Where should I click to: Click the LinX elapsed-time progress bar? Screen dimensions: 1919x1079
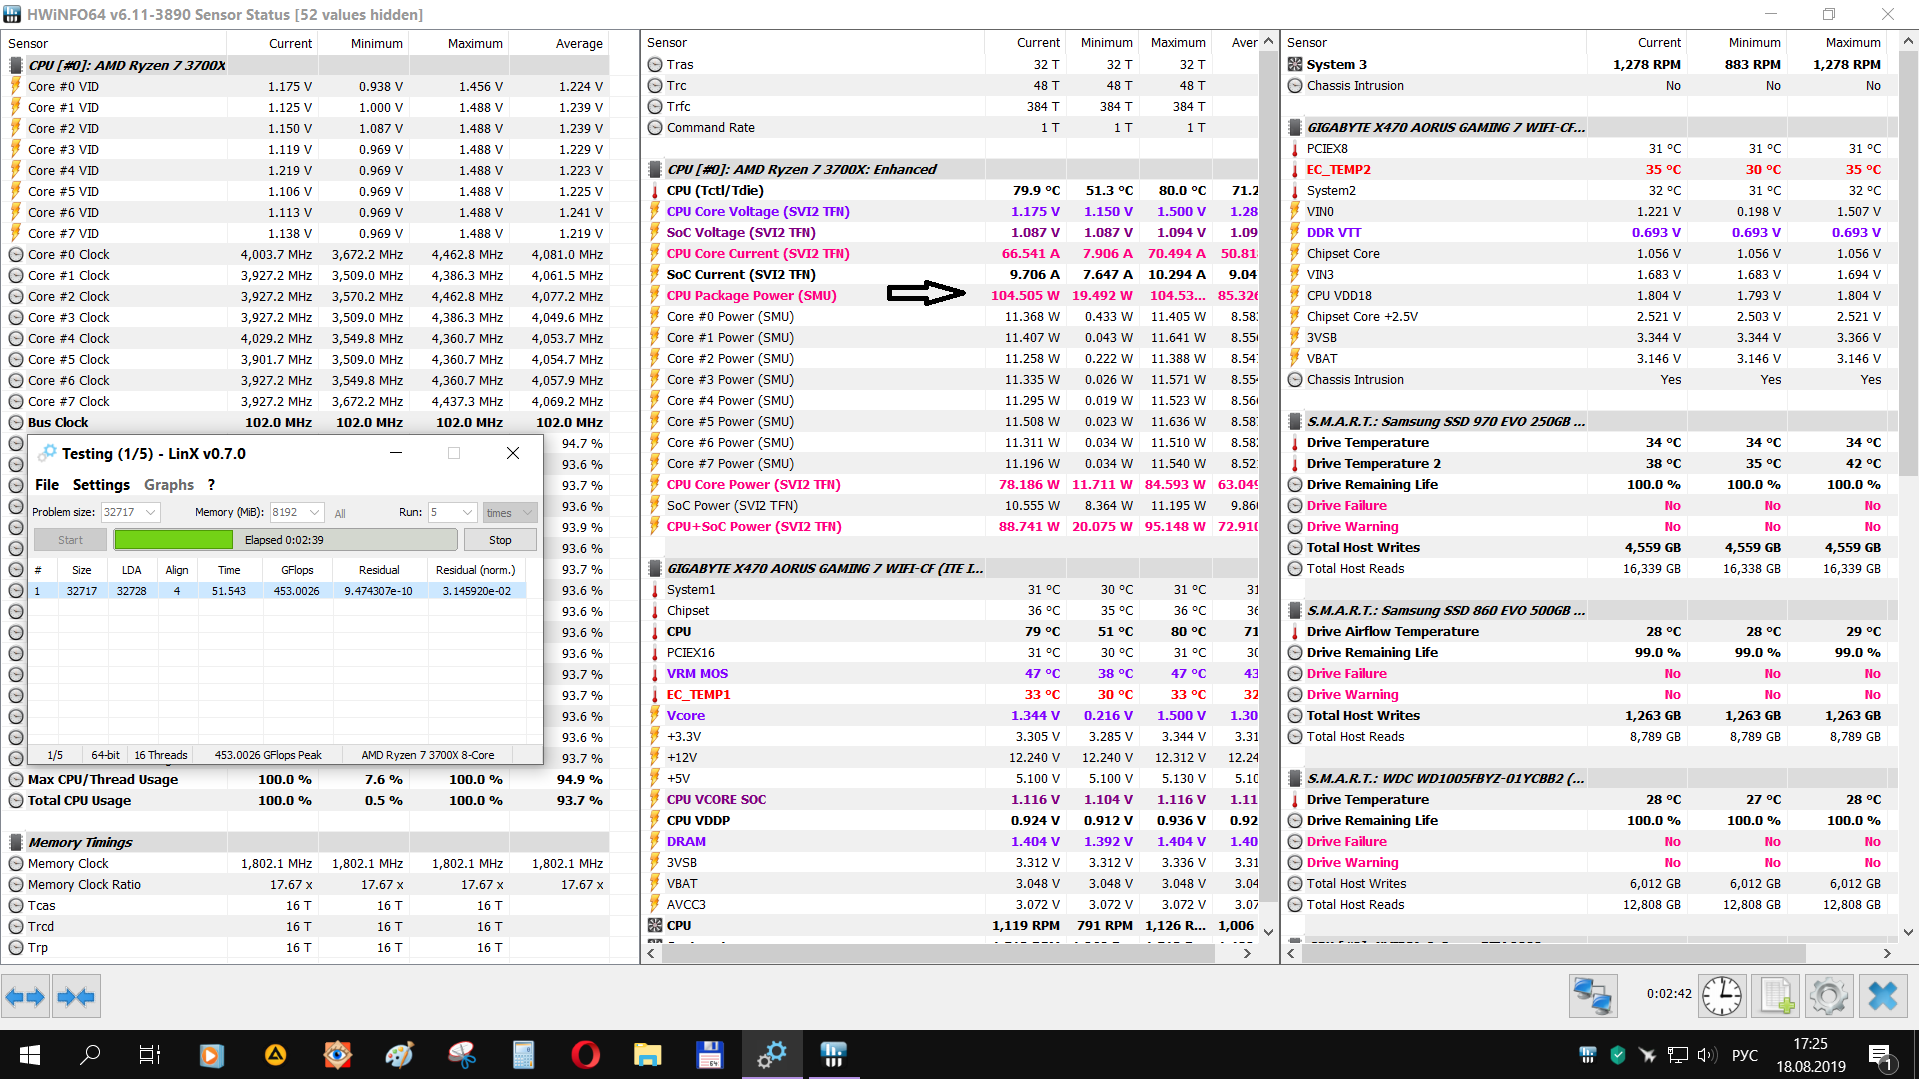point(285,540)
